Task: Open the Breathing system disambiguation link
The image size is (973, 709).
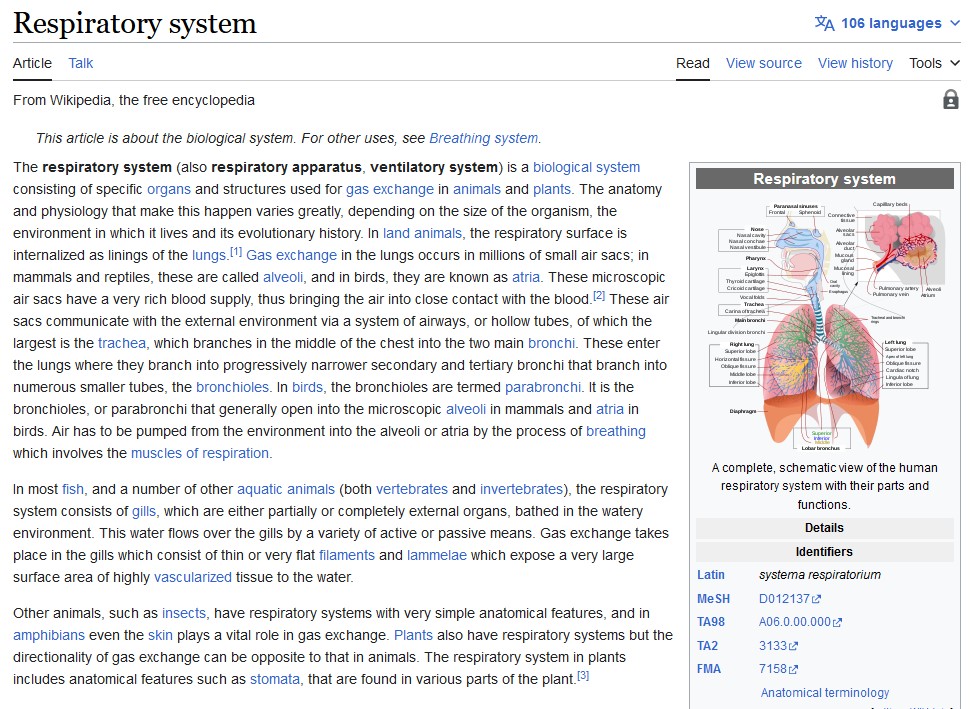Action: 483,138
